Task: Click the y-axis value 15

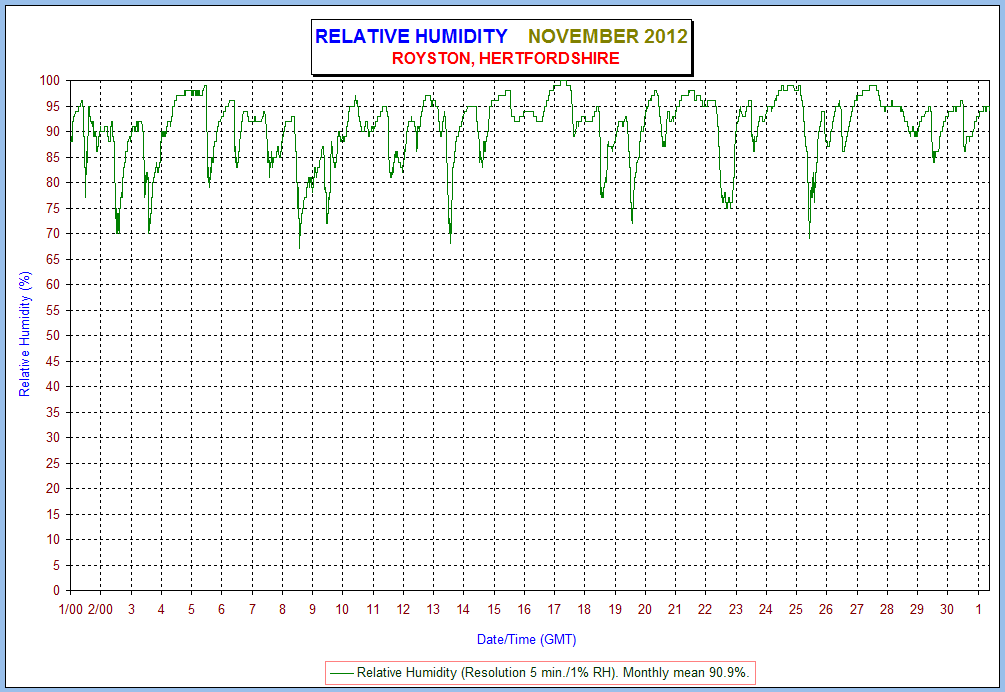Action: [x=53, y=514]
